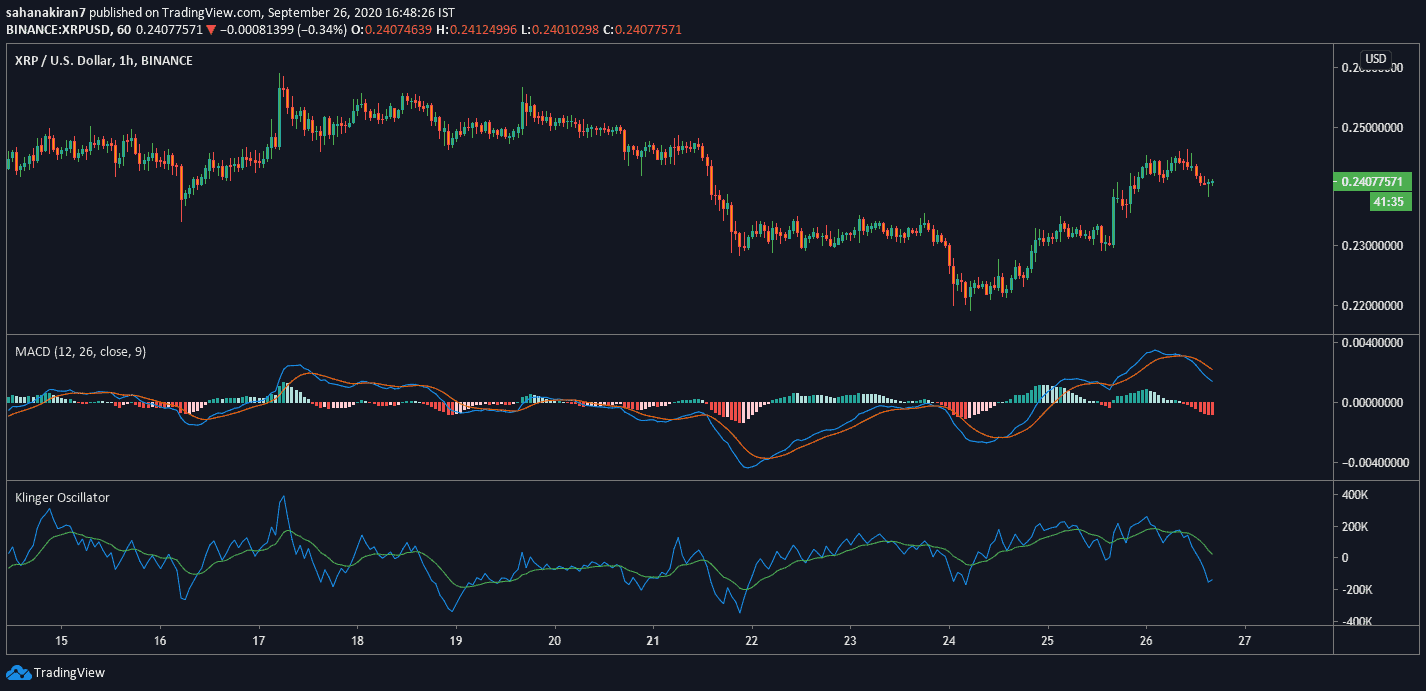Click the date 15 on the time axis
Screen dimensions: 1426x691
pos(61,640)
